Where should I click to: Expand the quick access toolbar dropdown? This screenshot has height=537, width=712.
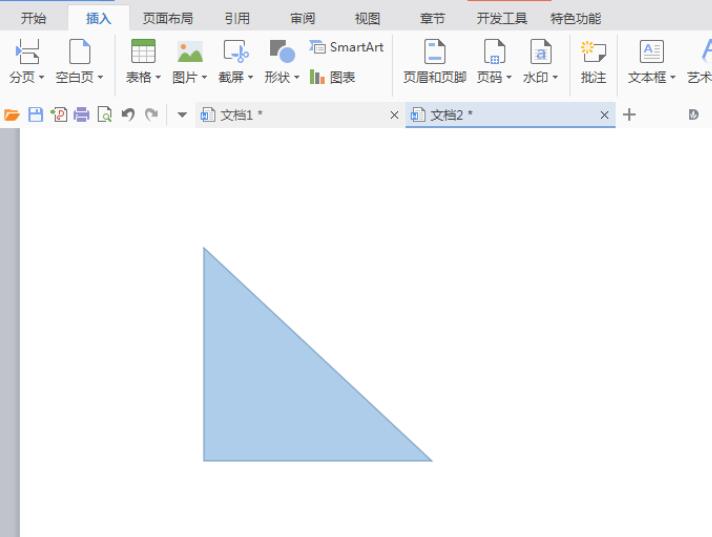pyautogui.click(x=182, y=115)
